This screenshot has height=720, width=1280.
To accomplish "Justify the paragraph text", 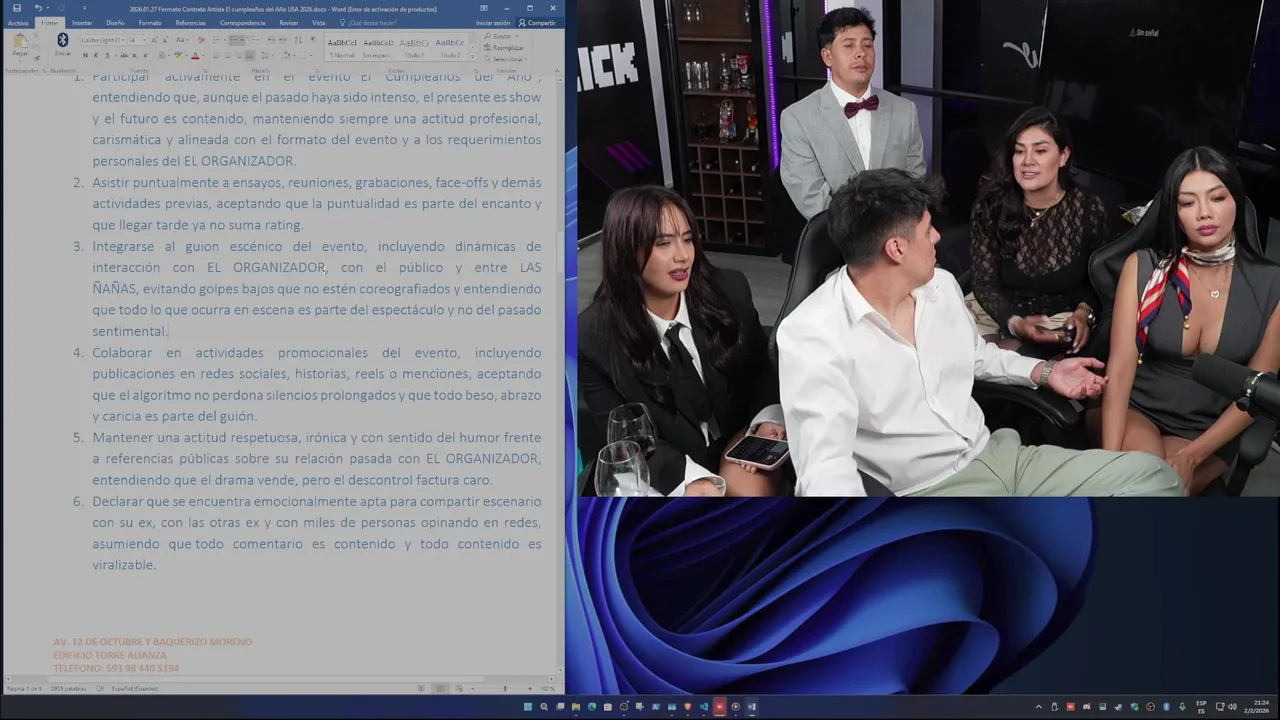I will click(250, 55).
